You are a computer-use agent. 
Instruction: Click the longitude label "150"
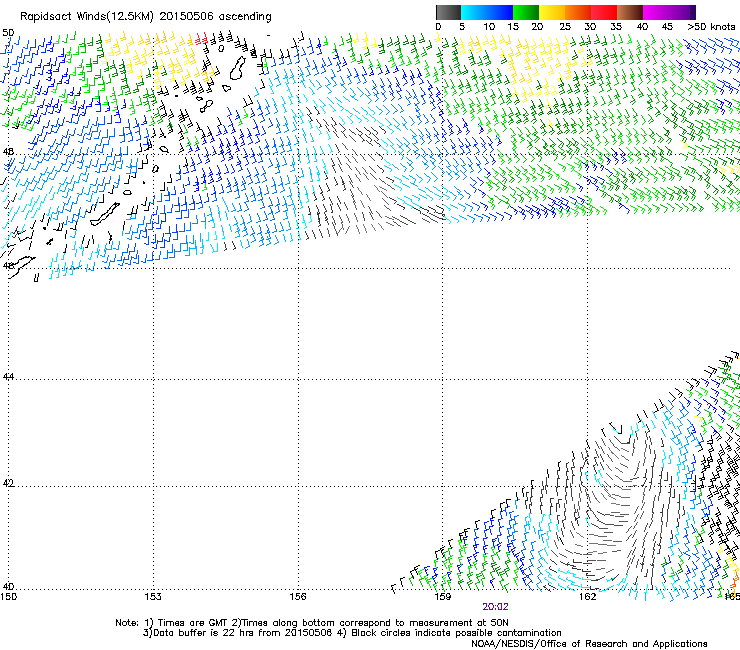[x=8, y=597]
